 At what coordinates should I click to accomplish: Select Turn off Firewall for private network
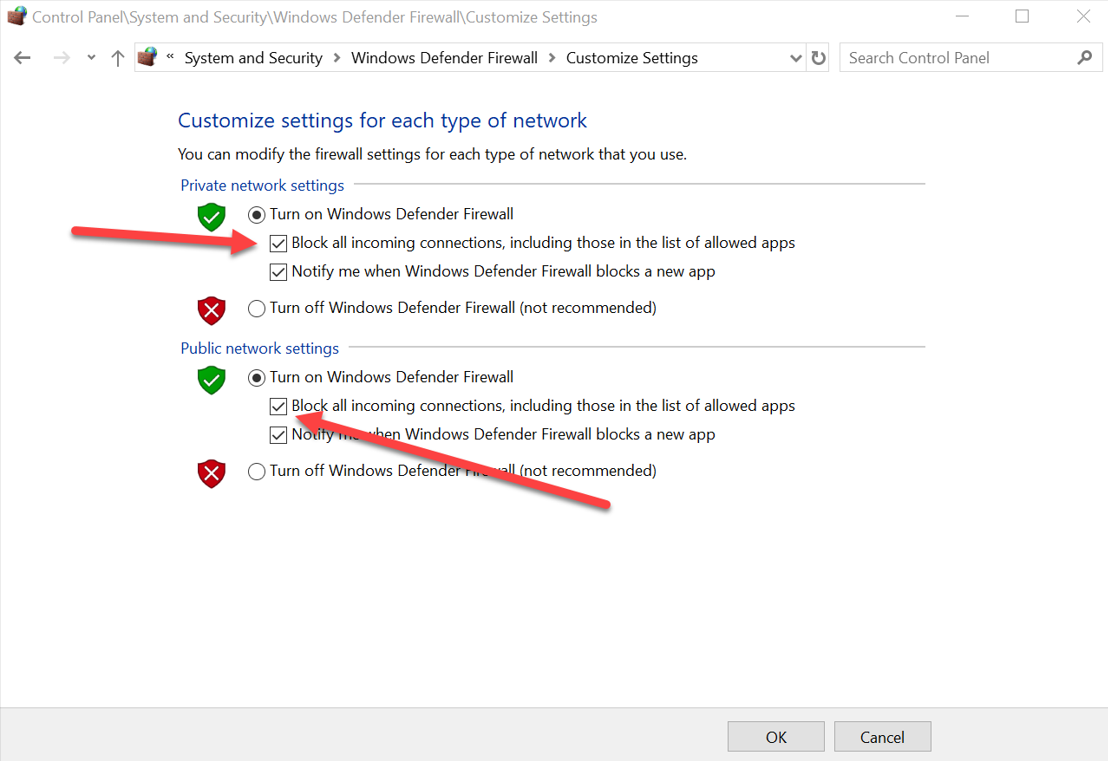[x=257, y=308]
